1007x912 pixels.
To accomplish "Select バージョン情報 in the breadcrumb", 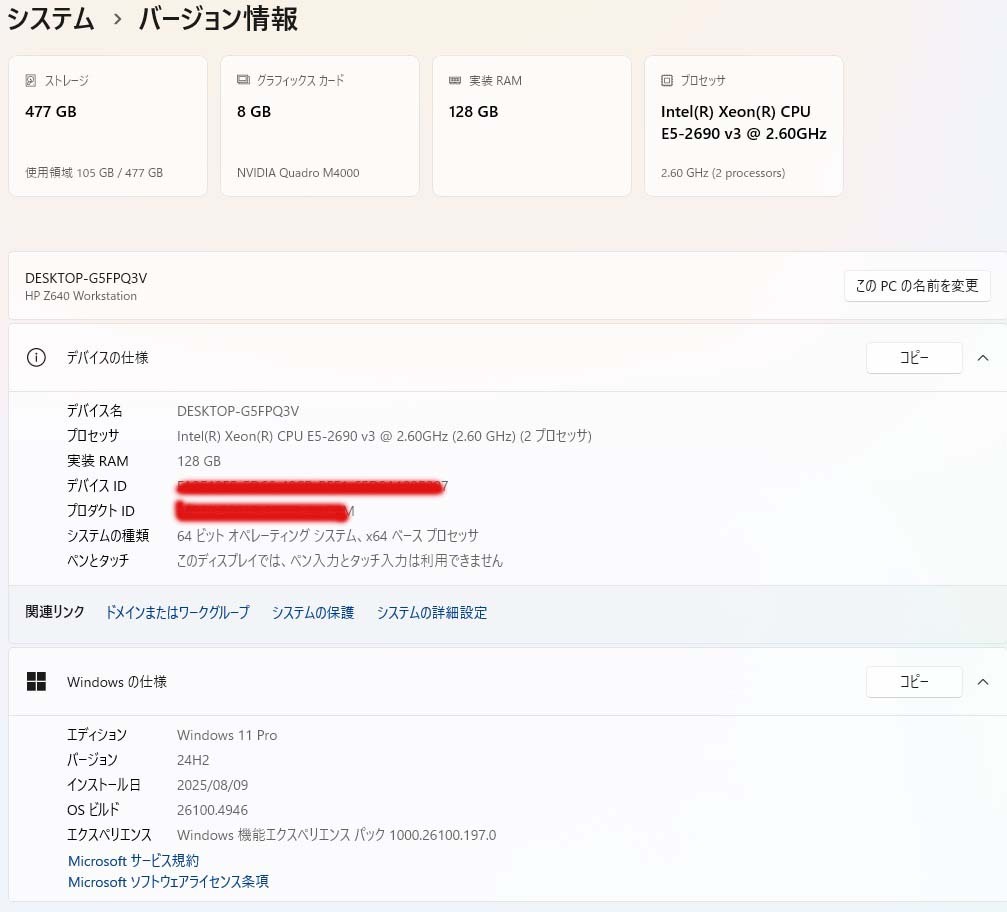I will click(x=216, y=19).
